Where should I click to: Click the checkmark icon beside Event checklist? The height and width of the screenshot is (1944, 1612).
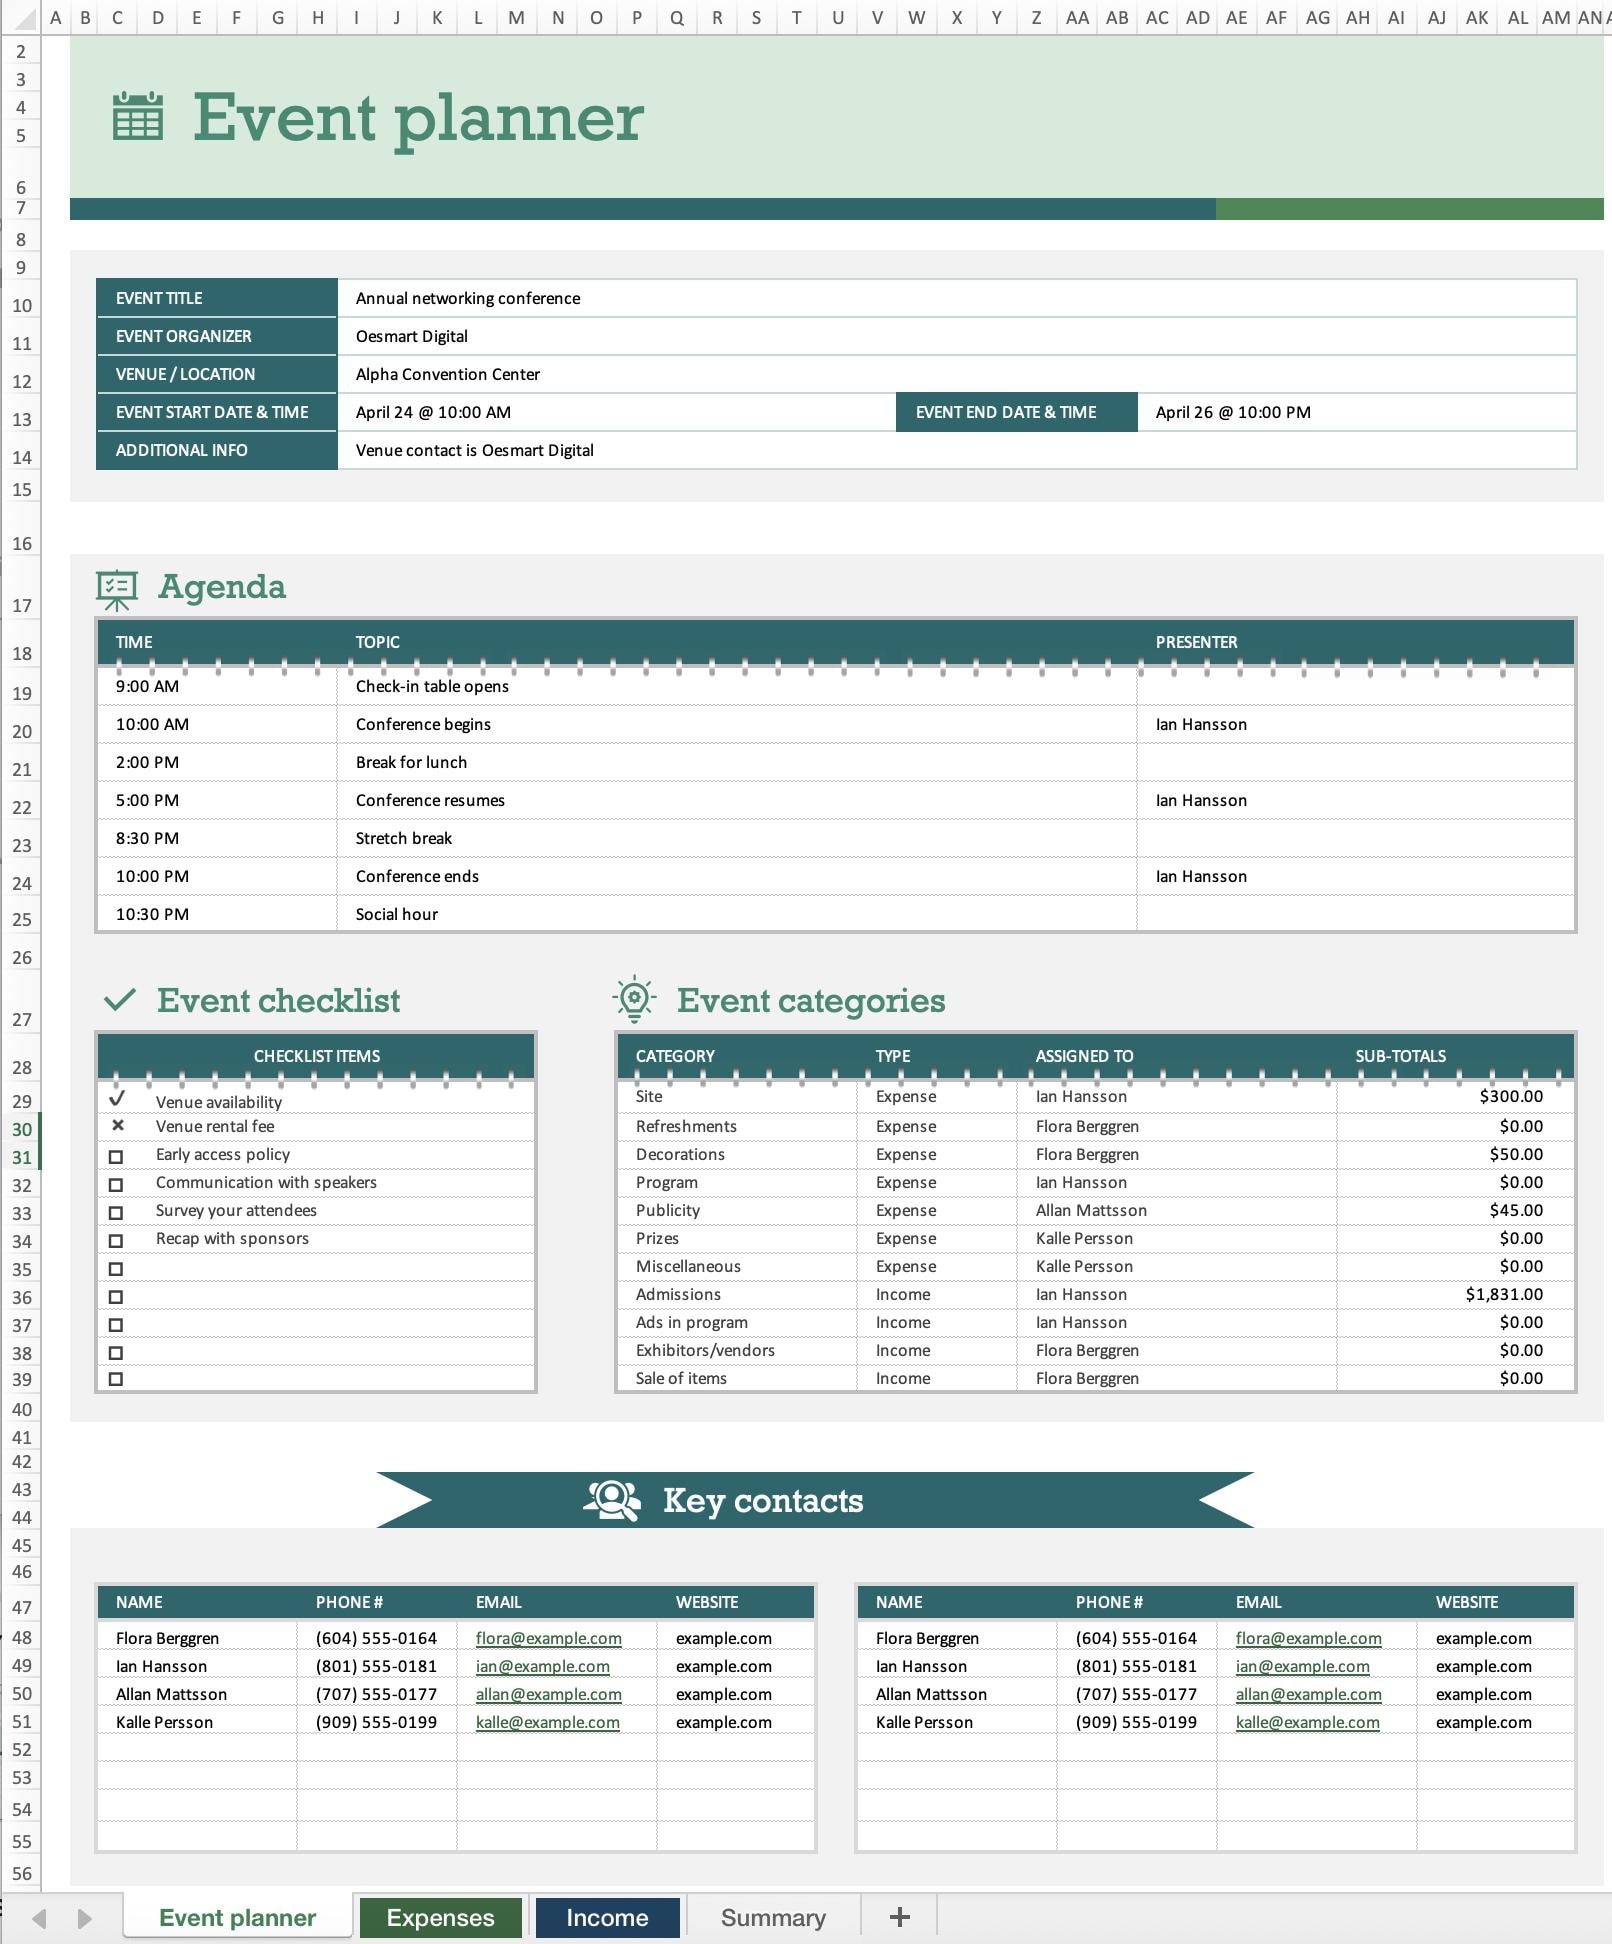click(122, 999)
